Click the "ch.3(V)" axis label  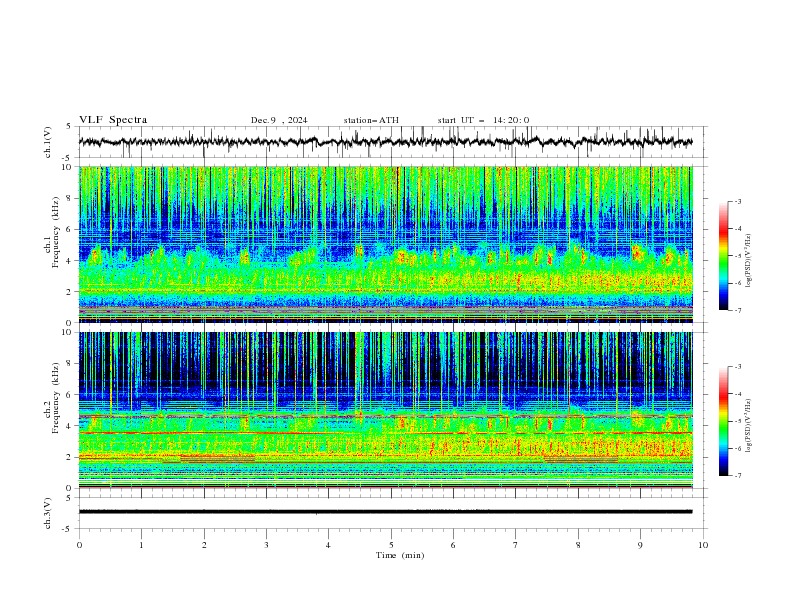(48, 513)
